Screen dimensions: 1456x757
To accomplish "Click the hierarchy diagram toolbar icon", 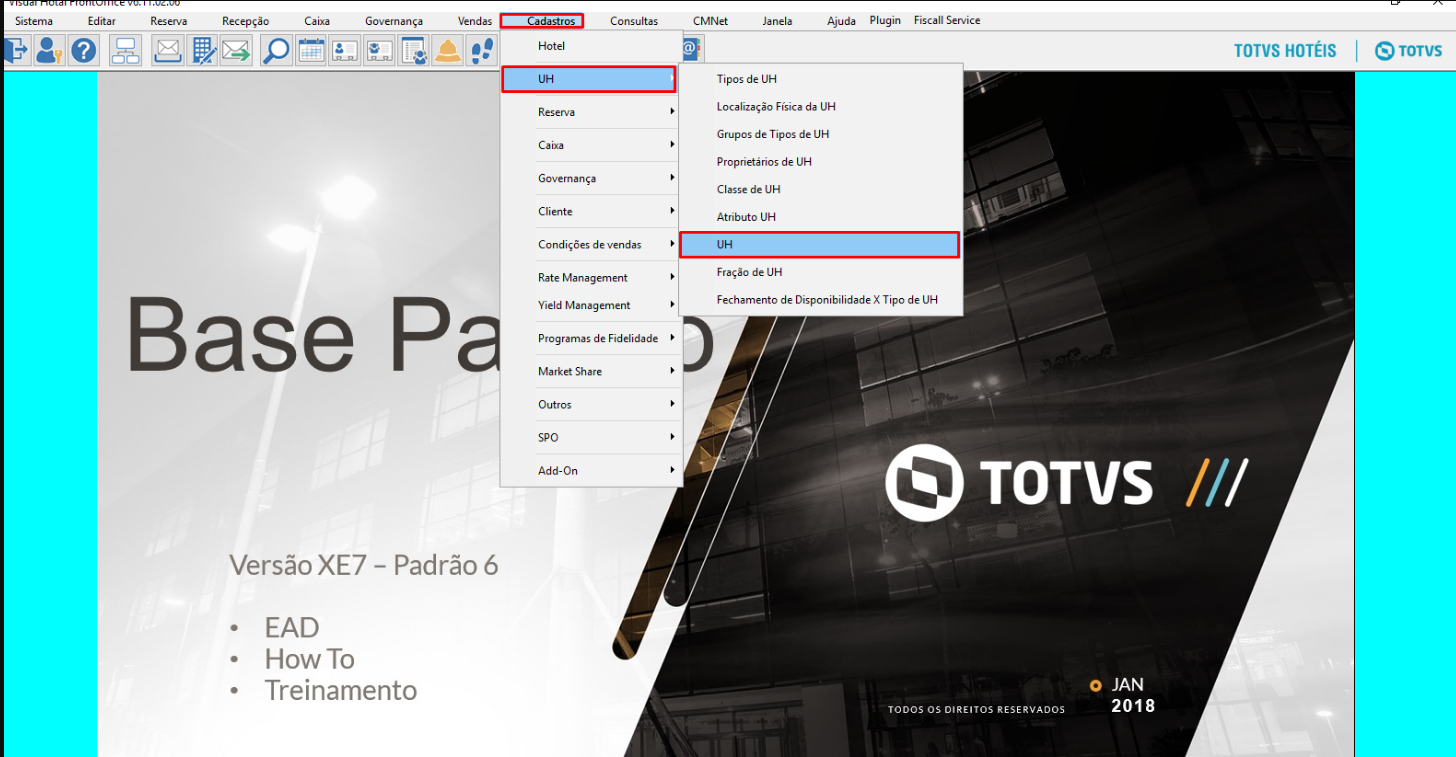I will pos(126,50).
